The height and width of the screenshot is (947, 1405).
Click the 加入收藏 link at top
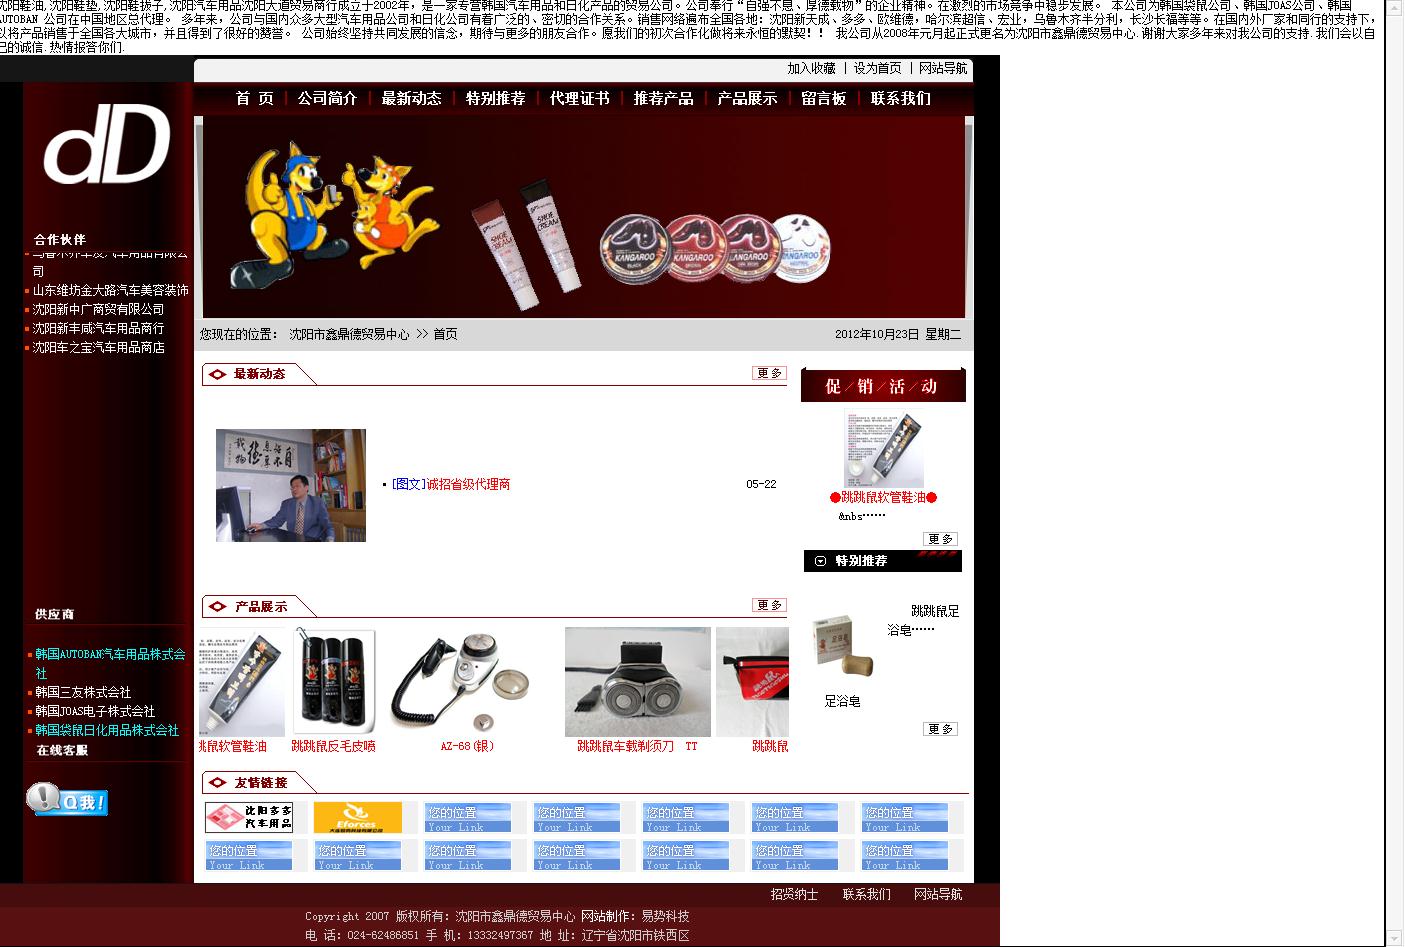point(811,68)
